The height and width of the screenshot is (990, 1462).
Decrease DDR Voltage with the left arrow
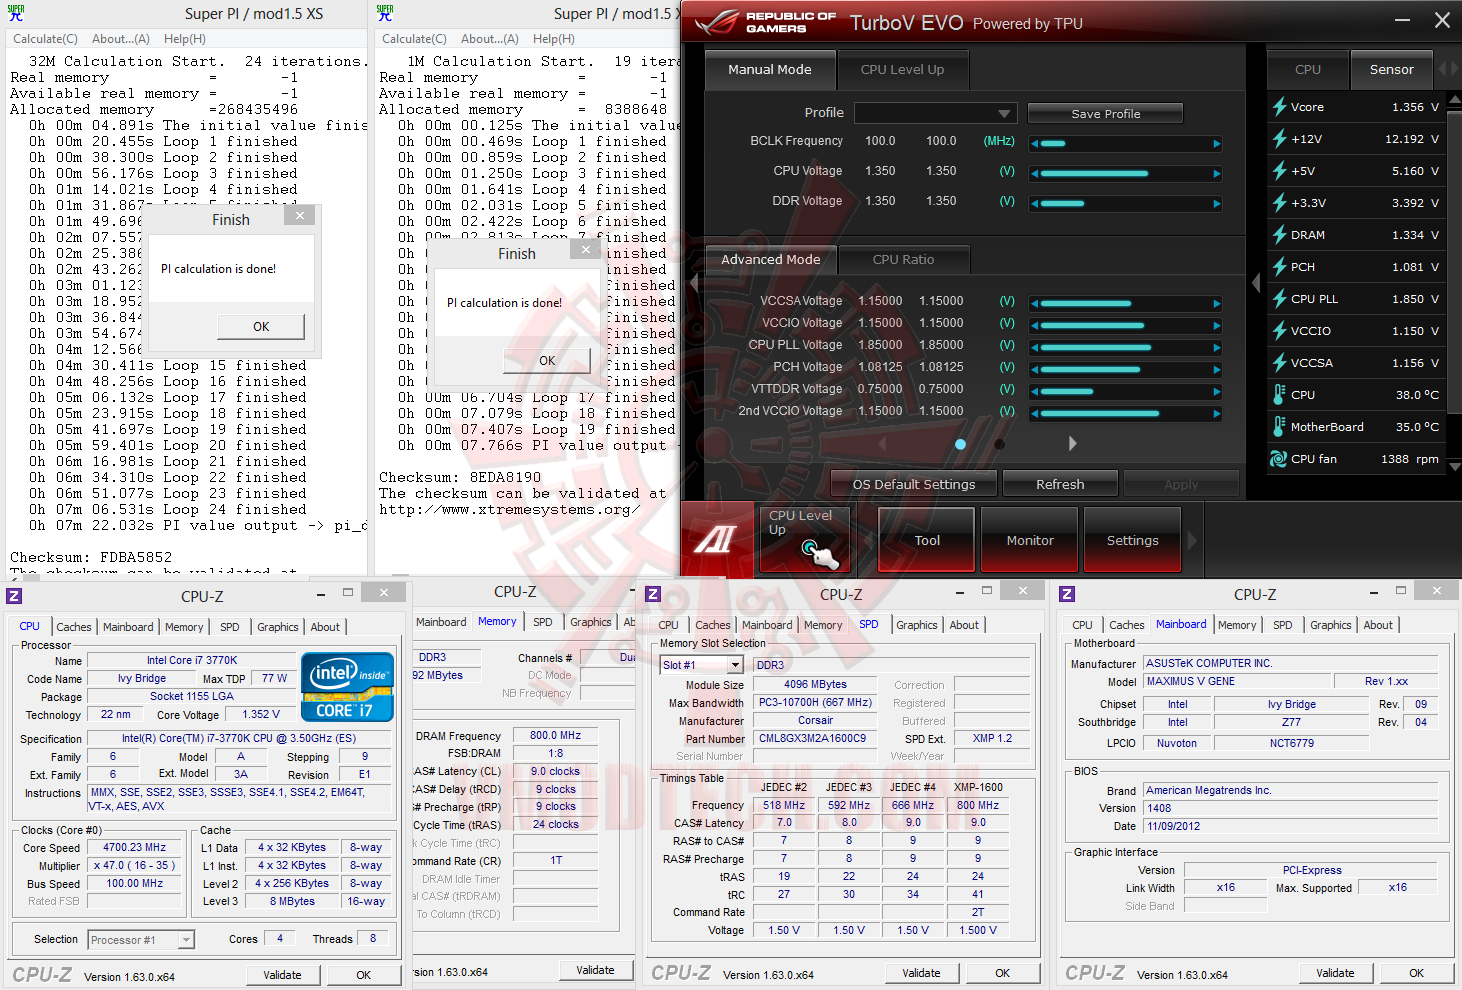point(1034,203)
